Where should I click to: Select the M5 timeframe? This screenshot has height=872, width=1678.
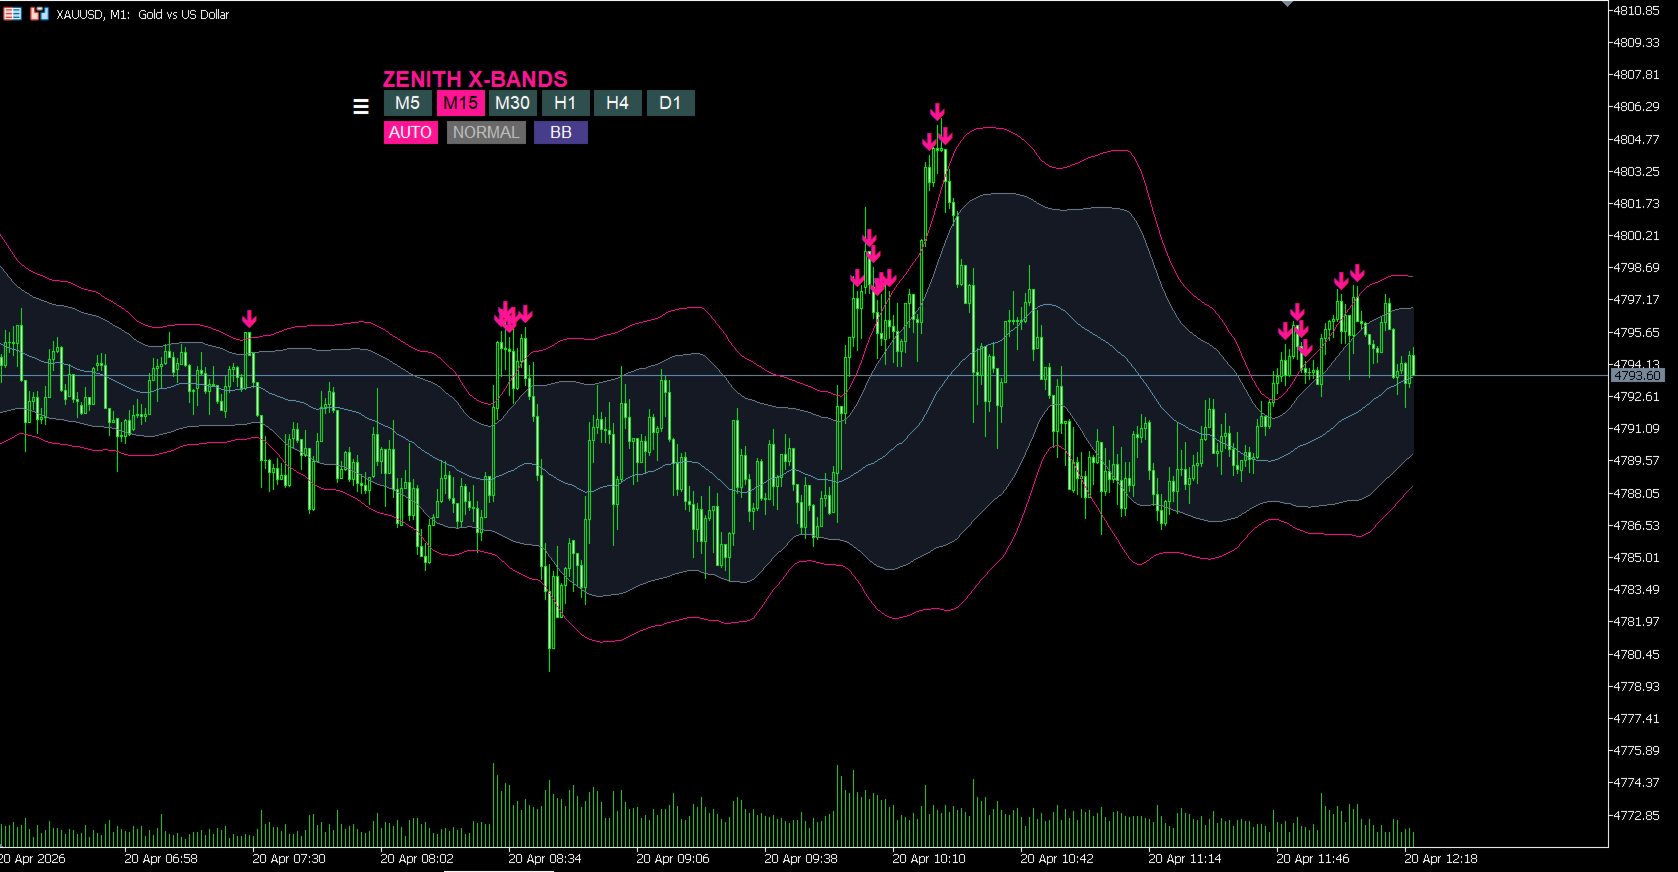click(407, 103)
